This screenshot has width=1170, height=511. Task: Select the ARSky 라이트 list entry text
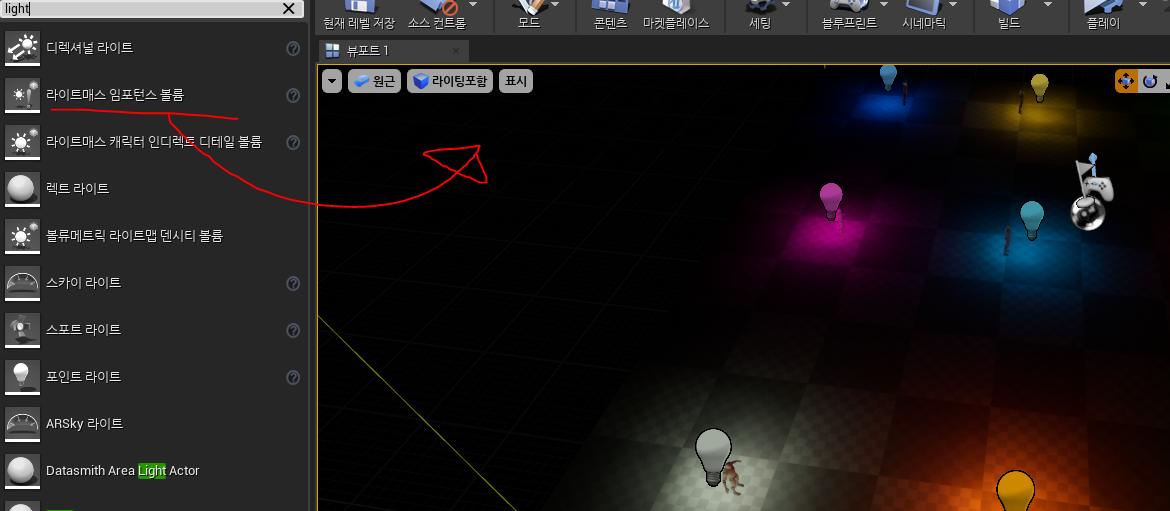point(84,424)
